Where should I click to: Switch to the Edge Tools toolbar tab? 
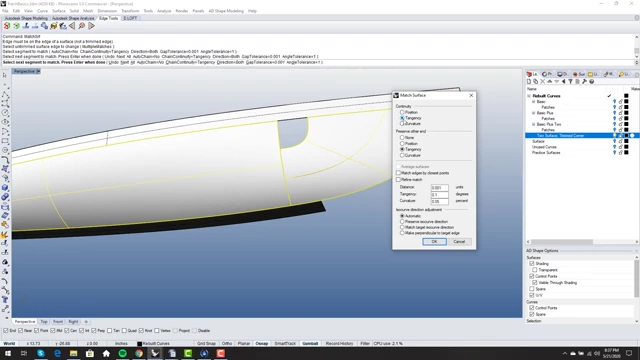point(109,18)
